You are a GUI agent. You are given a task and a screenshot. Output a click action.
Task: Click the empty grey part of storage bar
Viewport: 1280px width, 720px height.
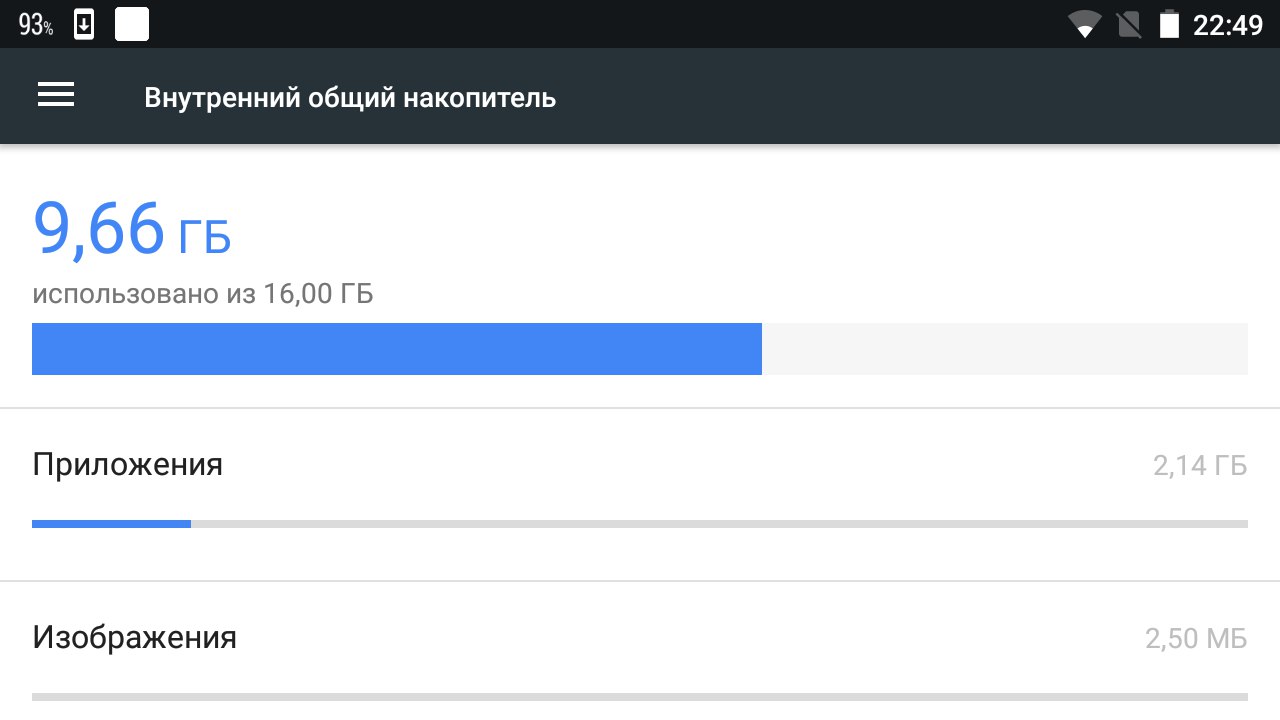tap(1004, 349)
